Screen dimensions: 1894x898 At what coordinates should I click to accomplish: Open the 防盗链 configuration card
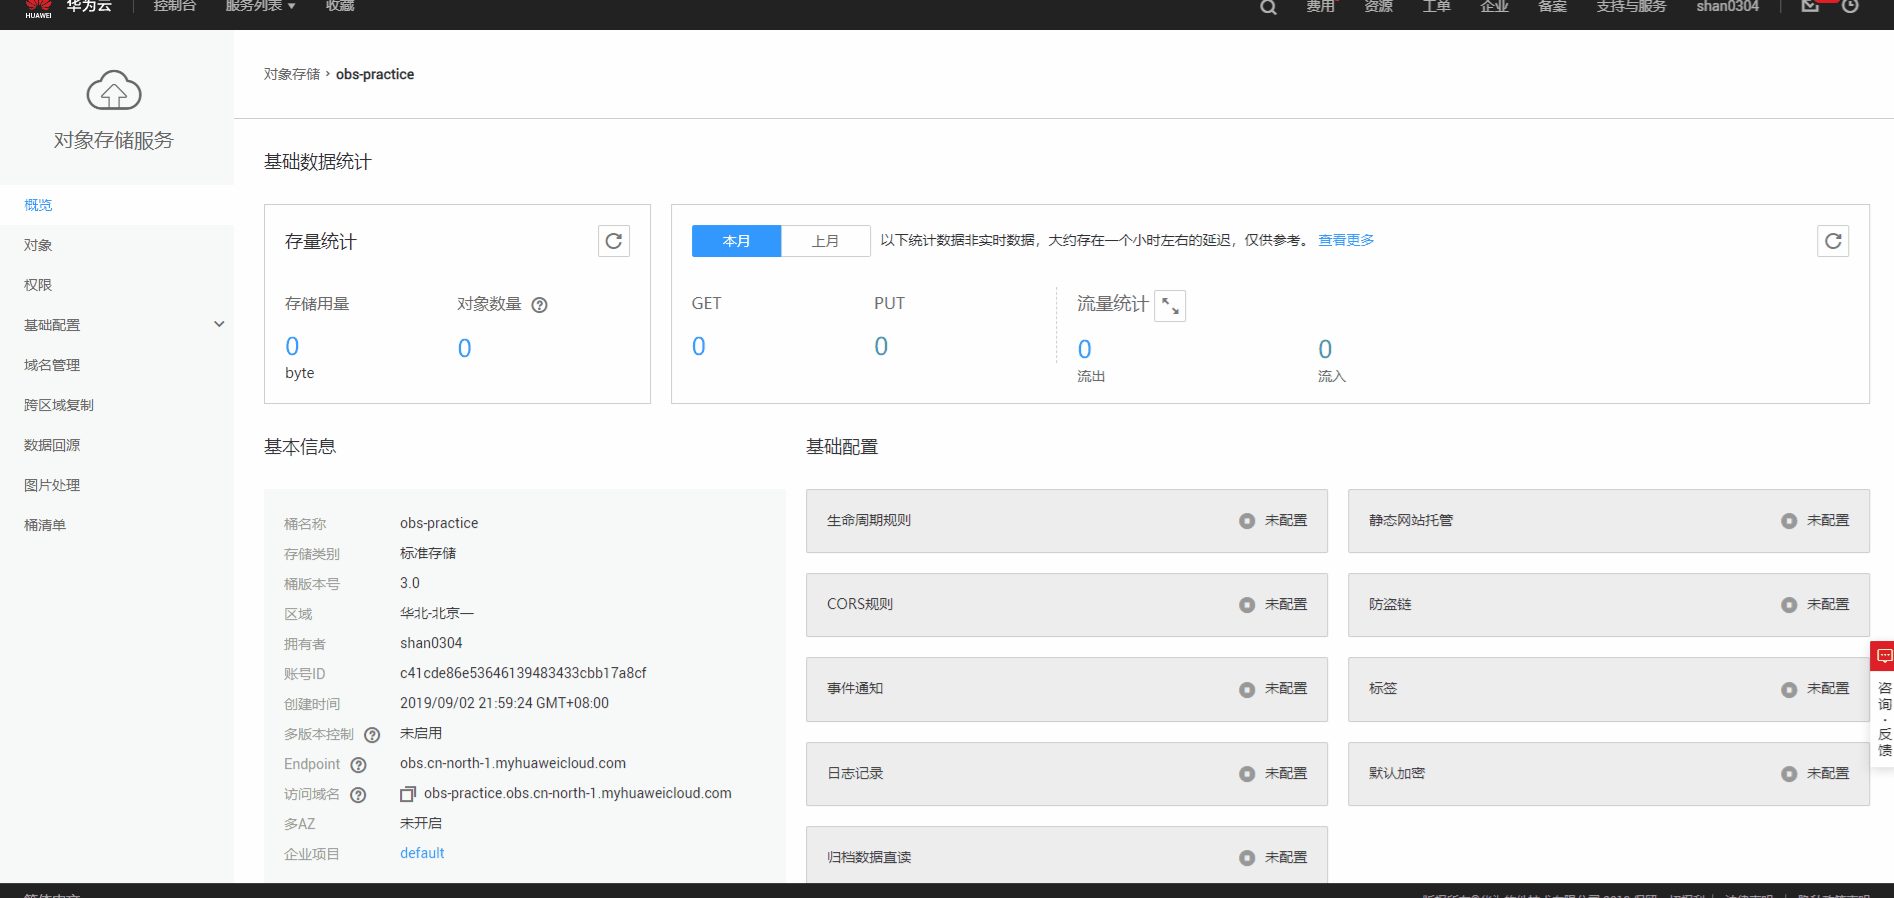coord(1609,605)
